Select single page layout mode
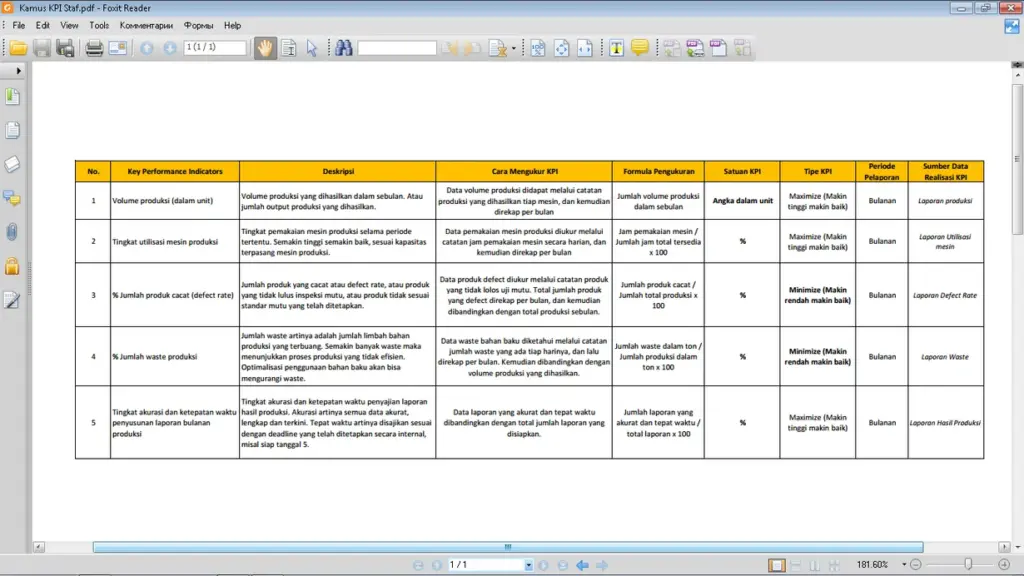The image size is (1024, 576). tap(776, 565)
